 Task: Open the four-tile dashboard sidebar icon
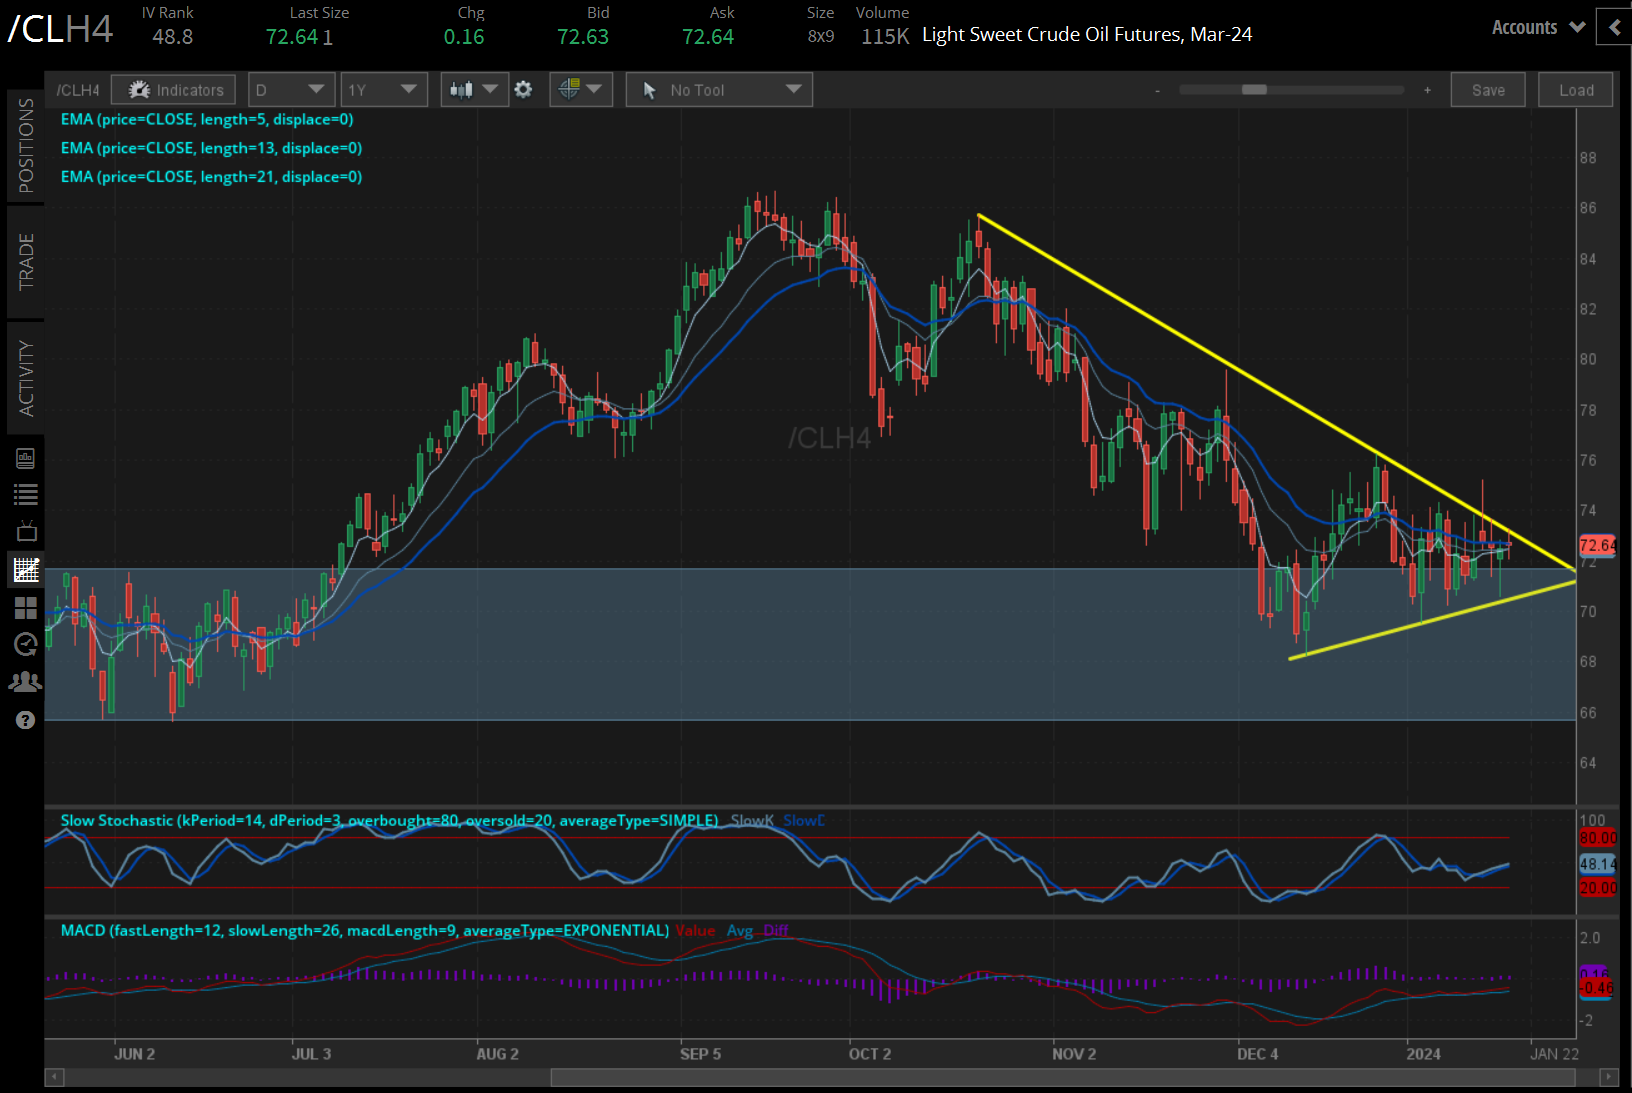[x=26, y=608]
